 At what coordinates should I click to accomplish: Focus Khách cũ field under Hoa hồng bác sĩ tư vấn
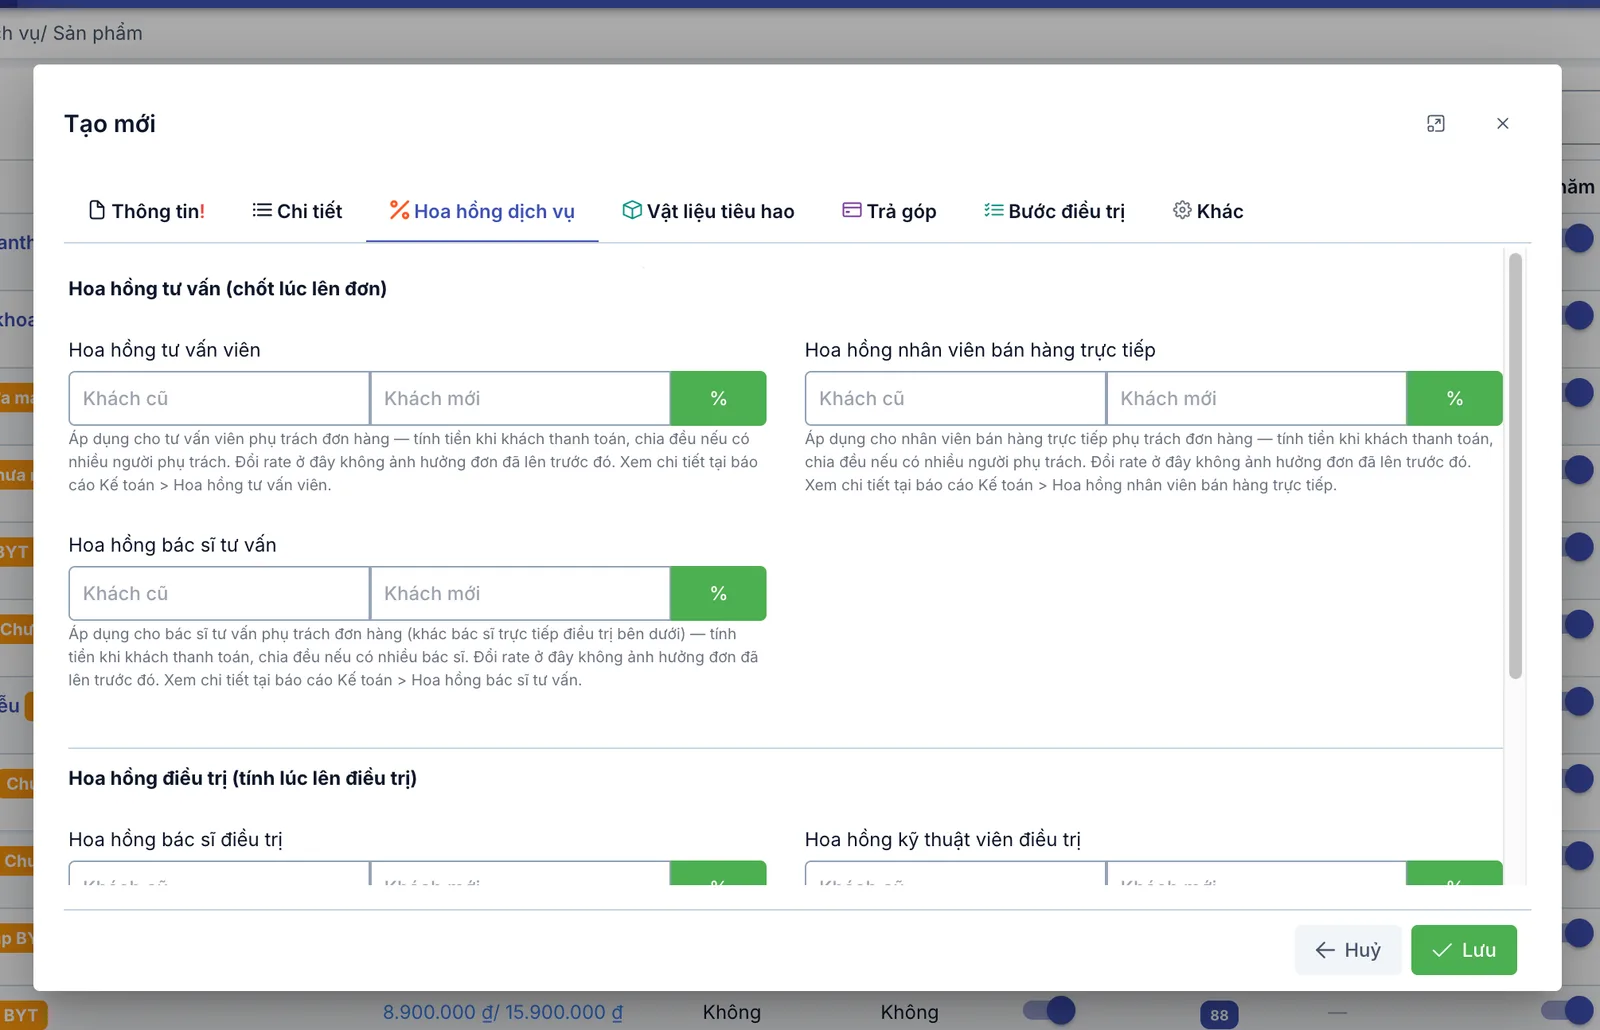(x=219, y=593)
